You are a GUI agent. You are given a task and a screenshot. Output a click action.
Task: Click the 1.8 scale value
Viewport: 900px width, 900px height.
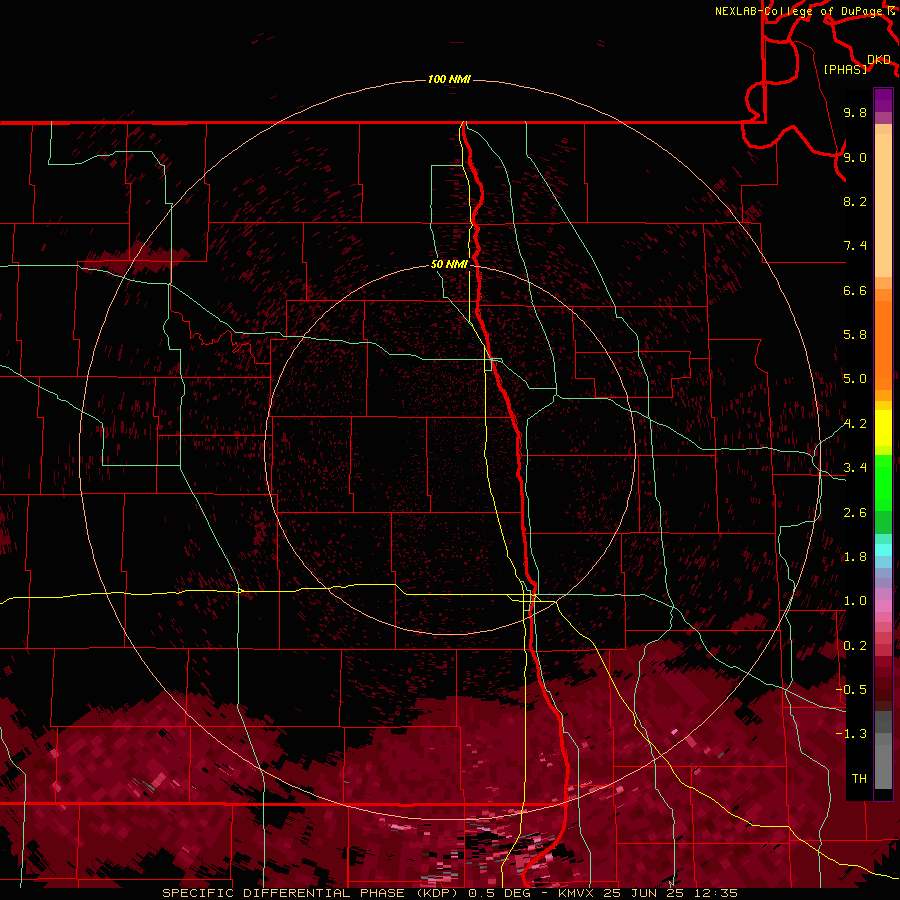tap(855, 557)
